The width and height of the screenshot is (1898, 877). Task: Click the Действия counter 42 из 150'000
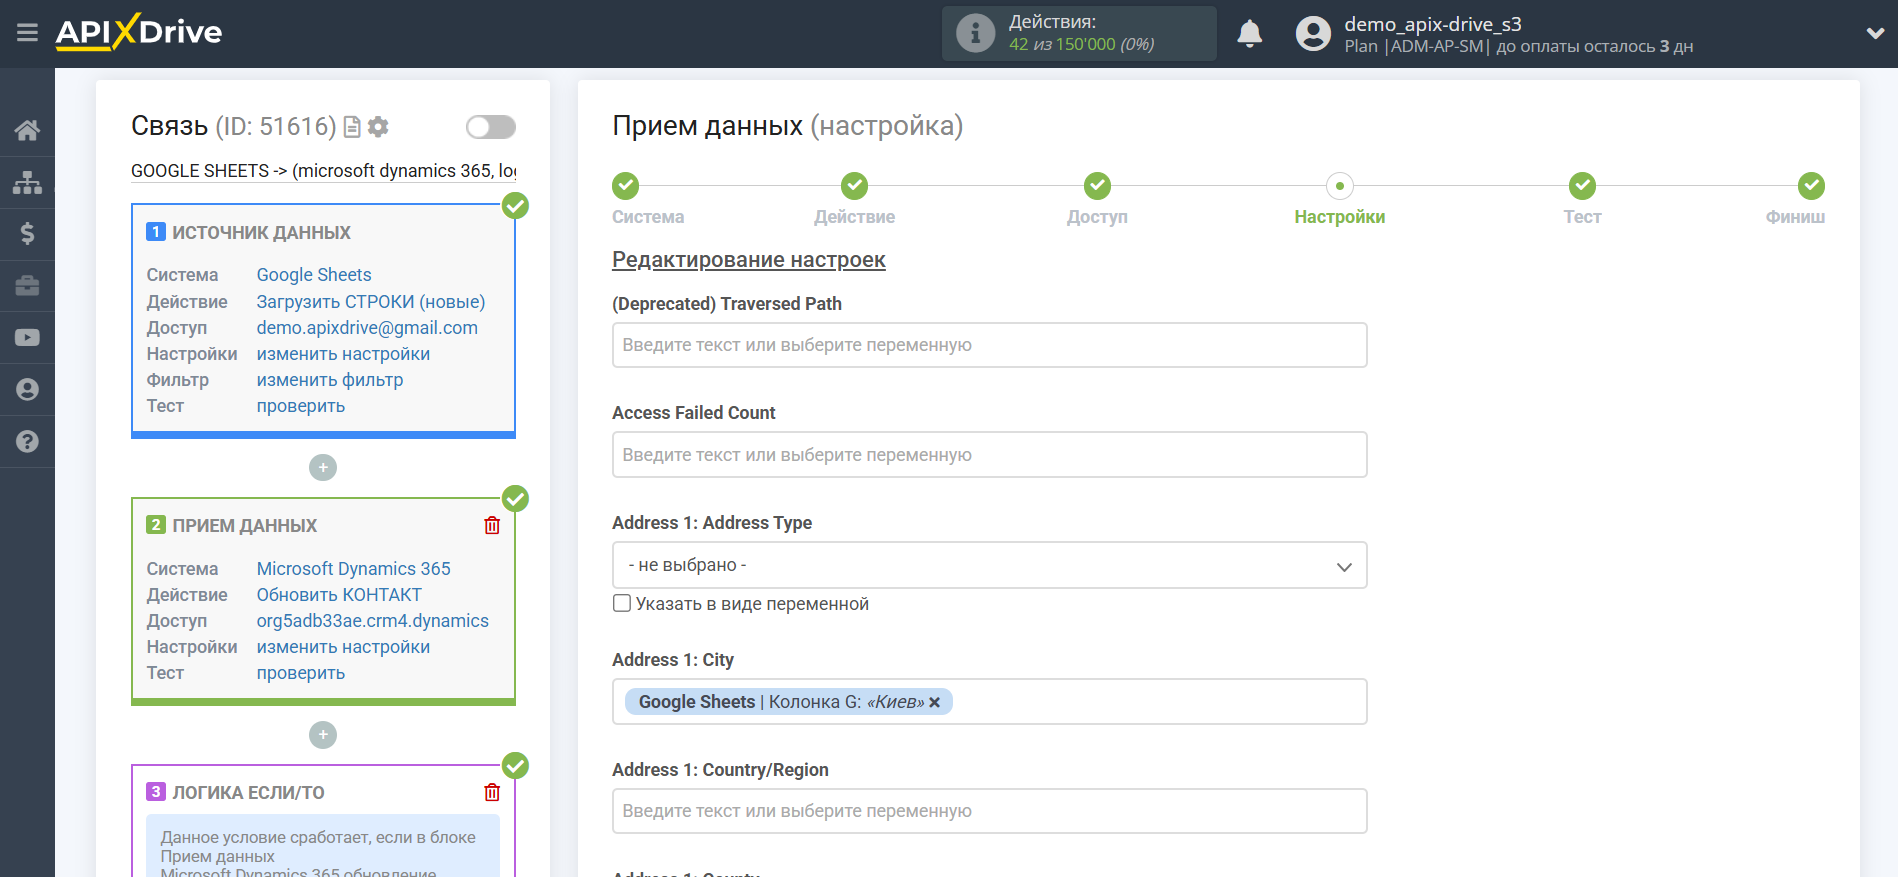click(1081, 44)
